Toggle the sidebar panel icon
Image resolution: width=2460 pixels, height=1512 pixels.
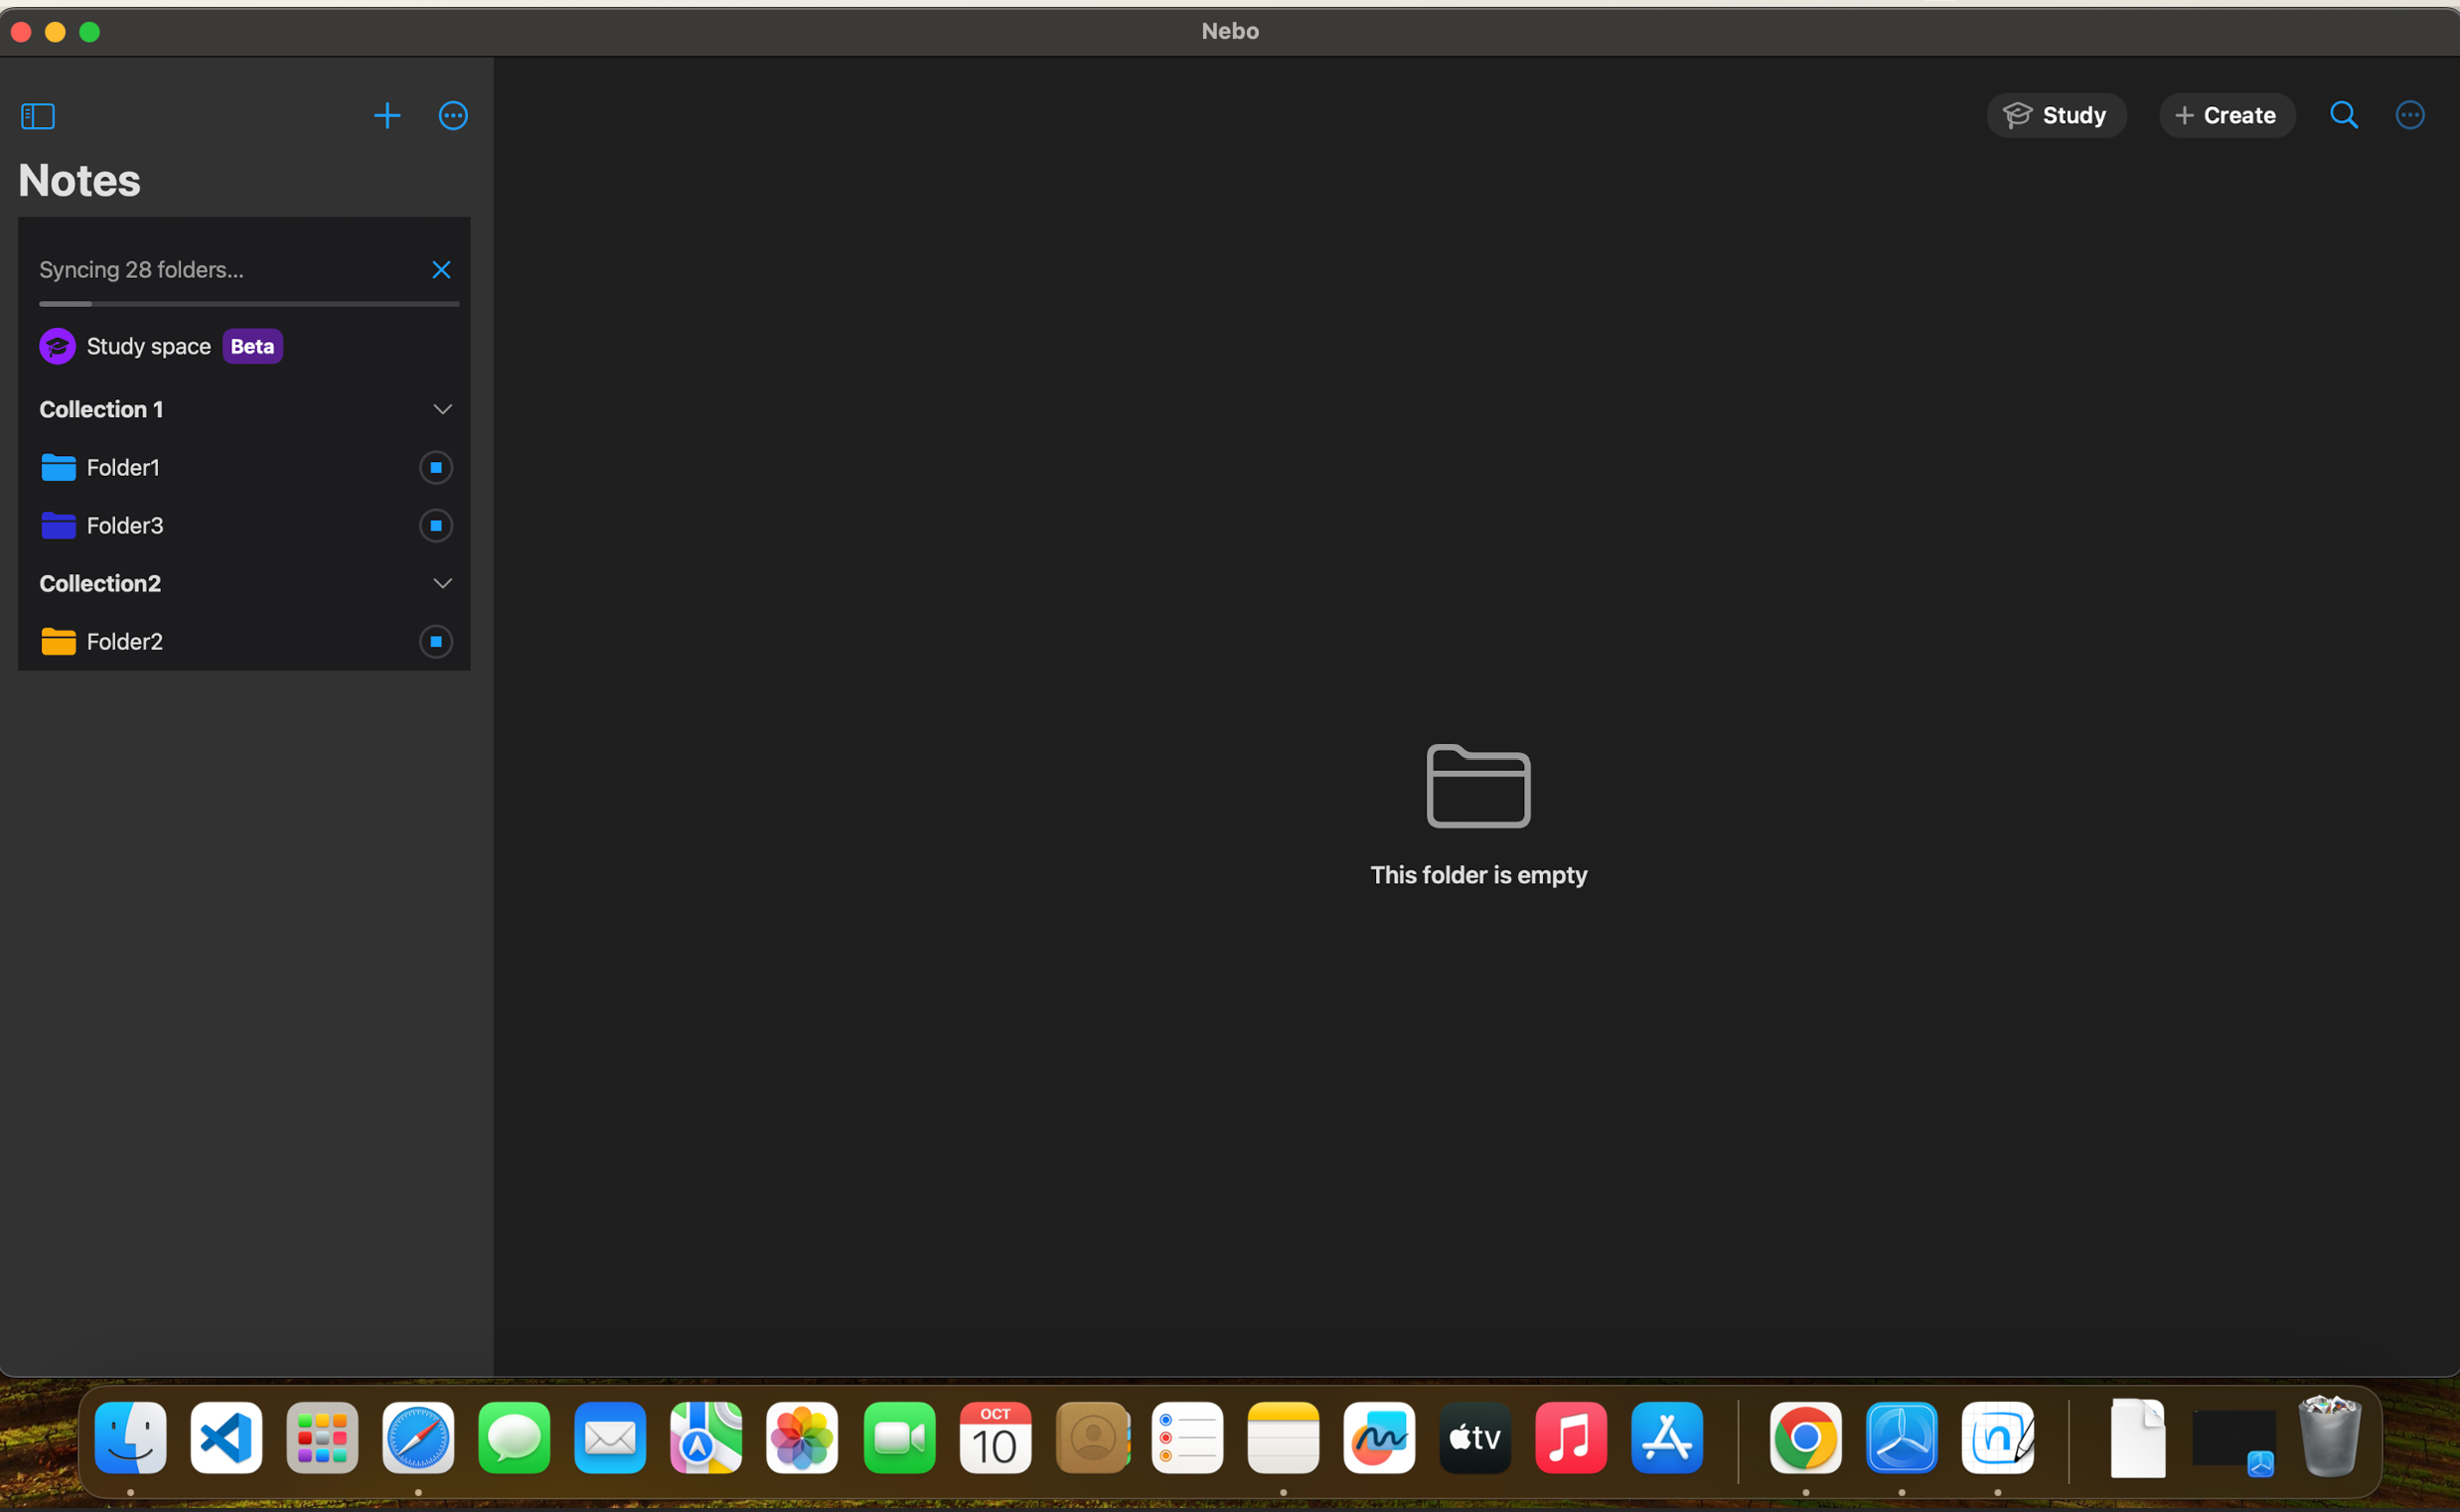click(38, 116)
